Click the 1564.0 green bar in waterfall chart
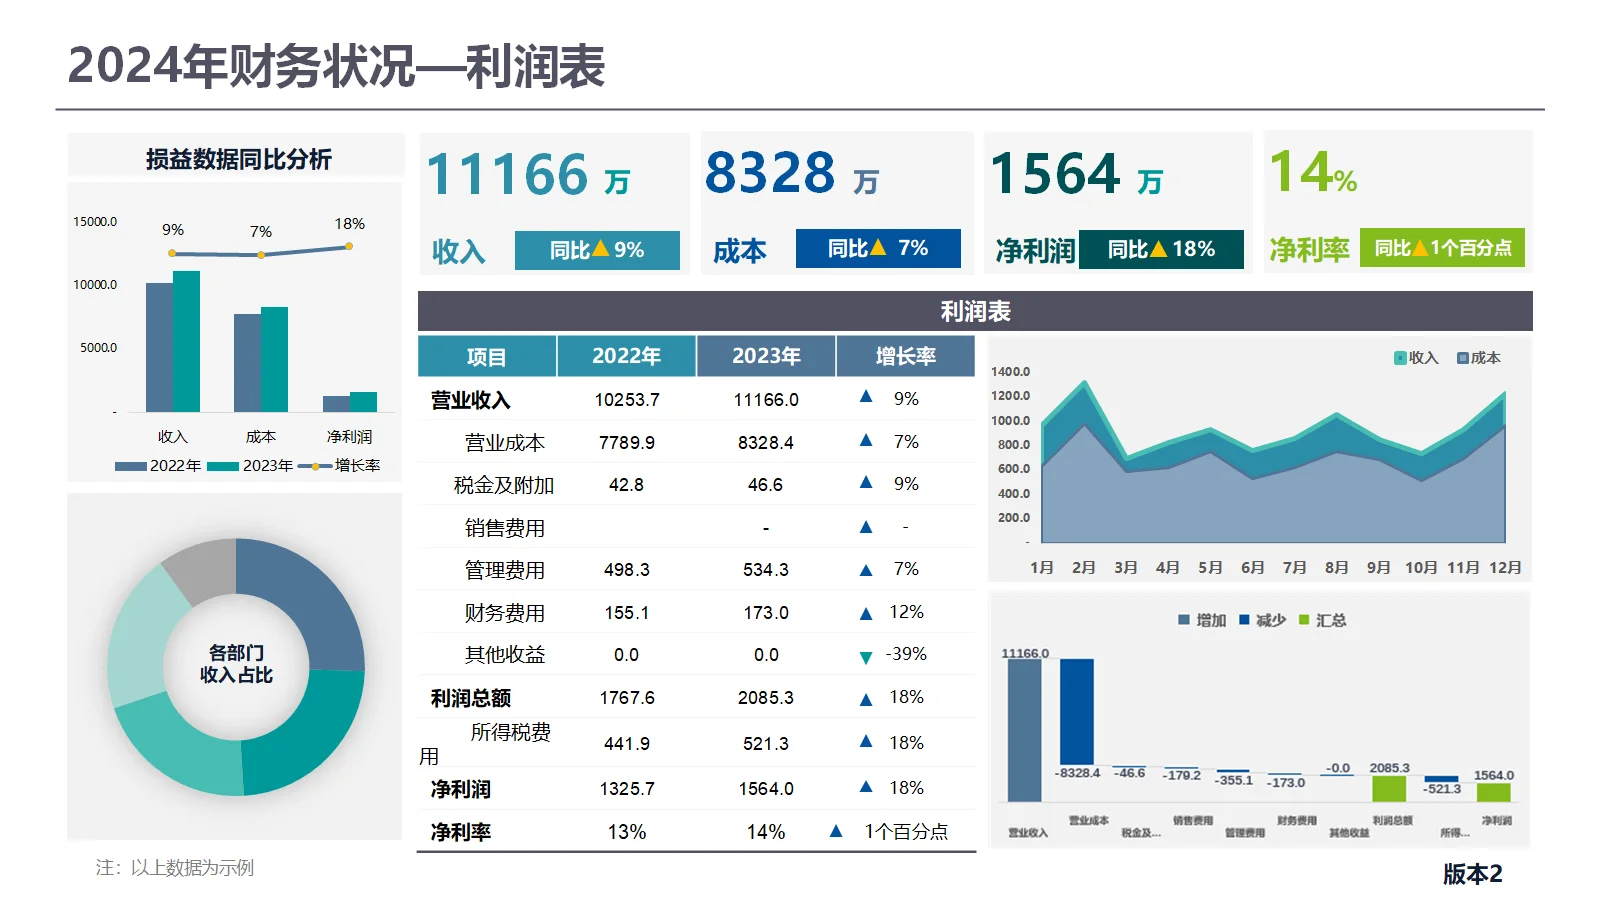The image size is (1600, 900). click(x=1493, y=793)
